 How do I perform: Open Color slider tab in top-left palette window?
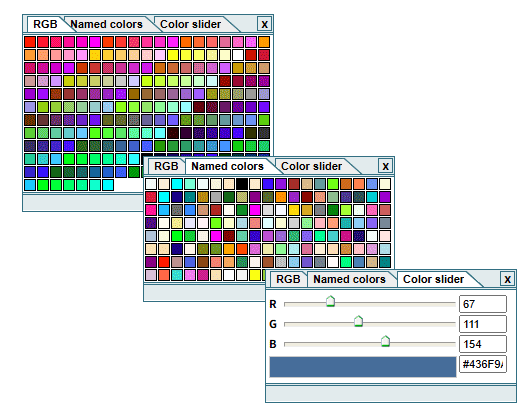tap(191, 24)
